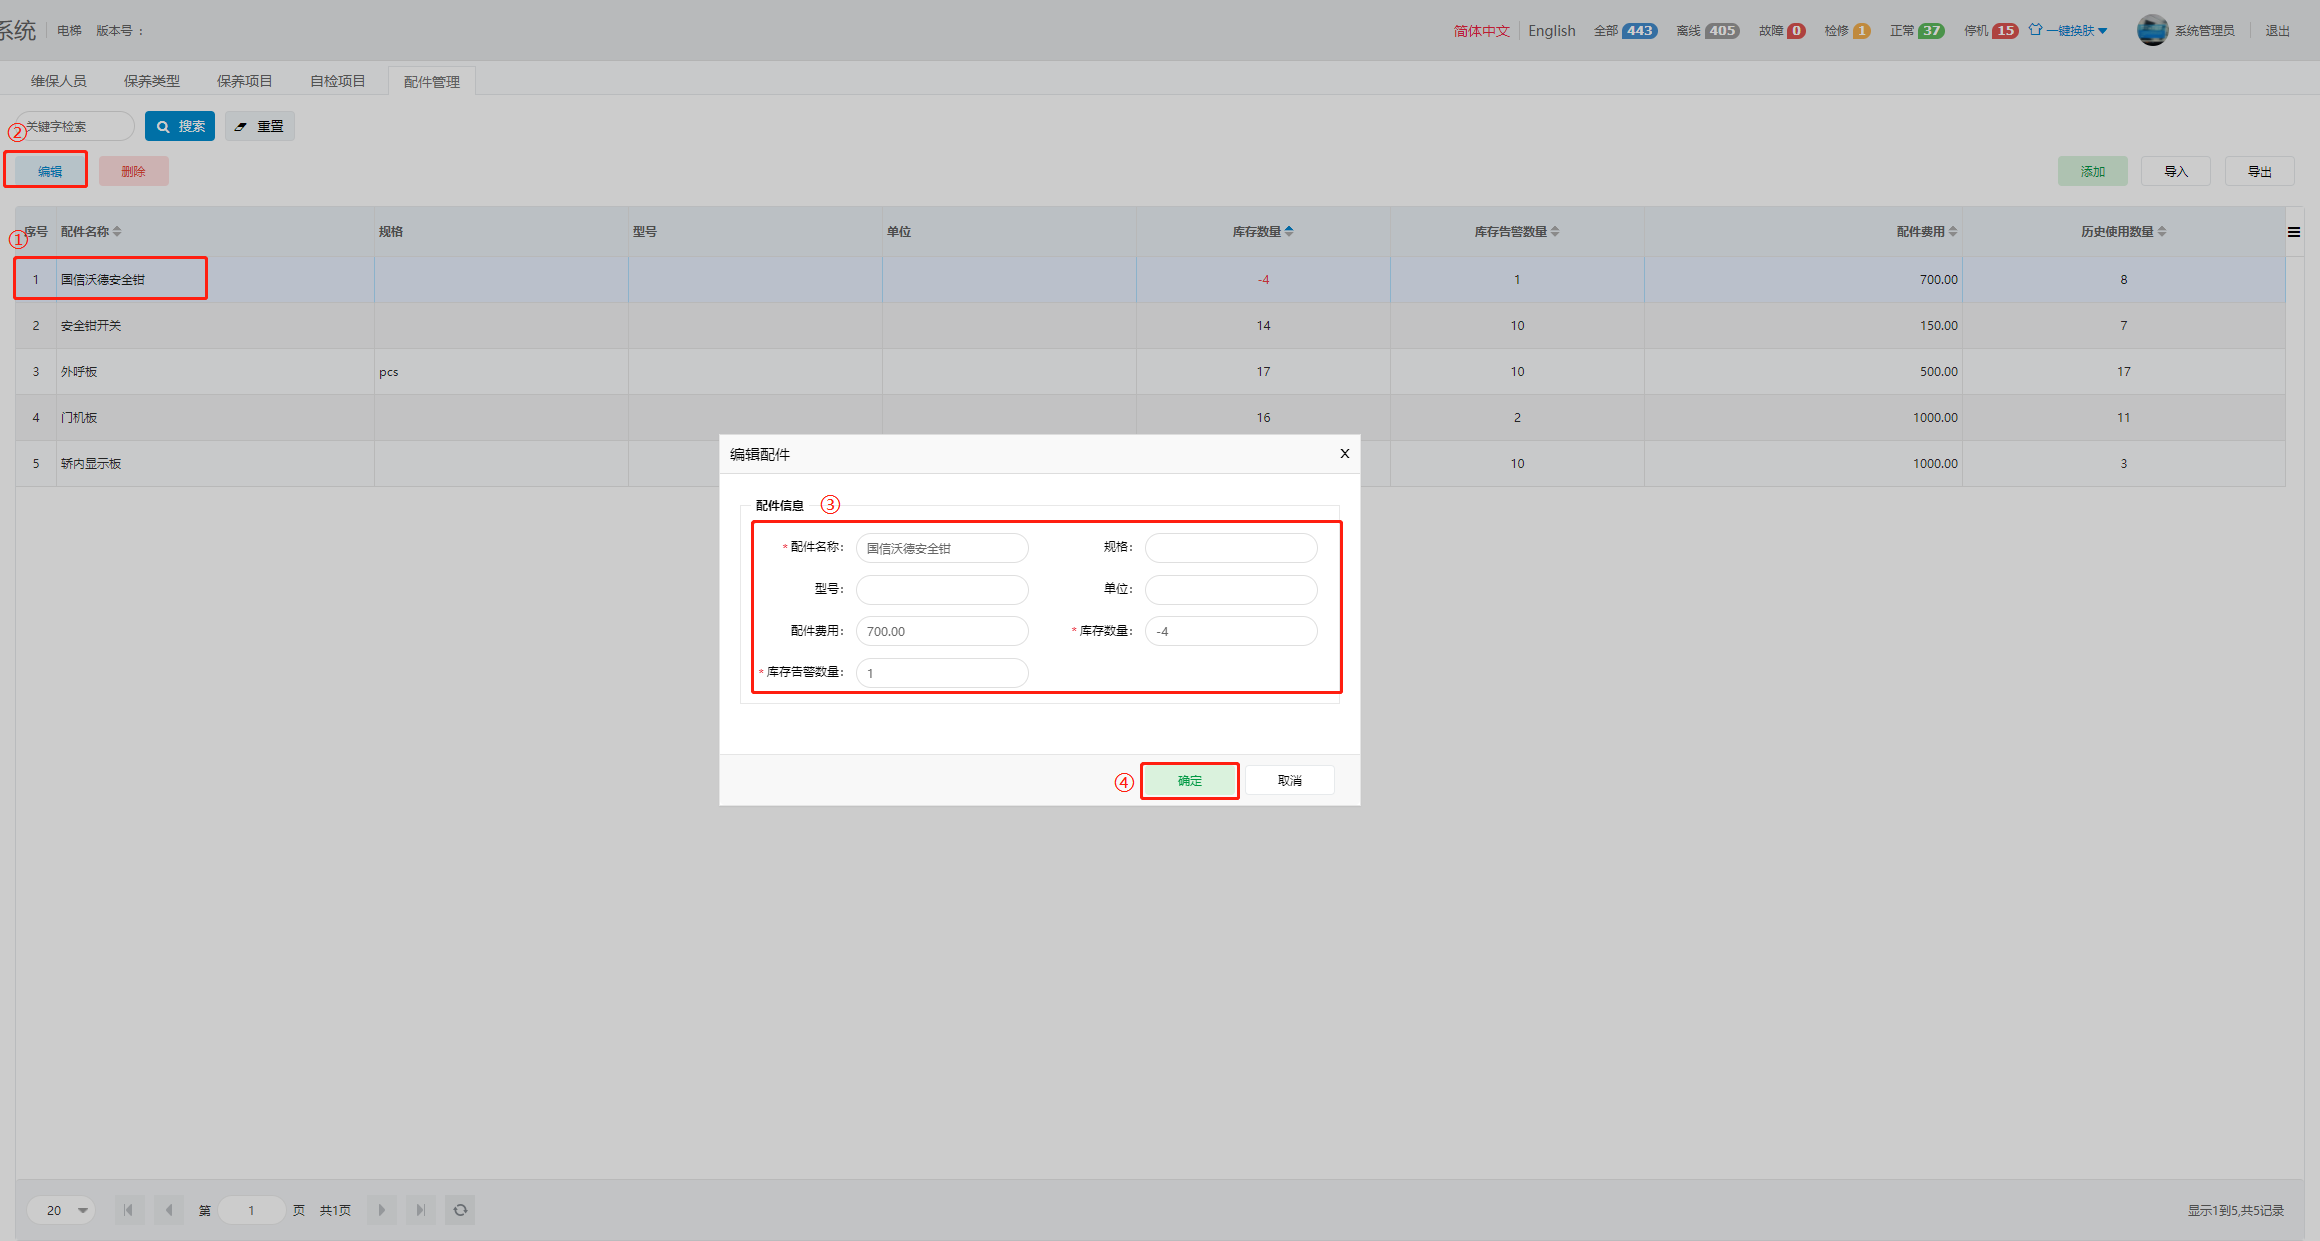Go to the previous page
Screen dimensions: 2320x1241
pyautogui.click(x=169, y=1210)
